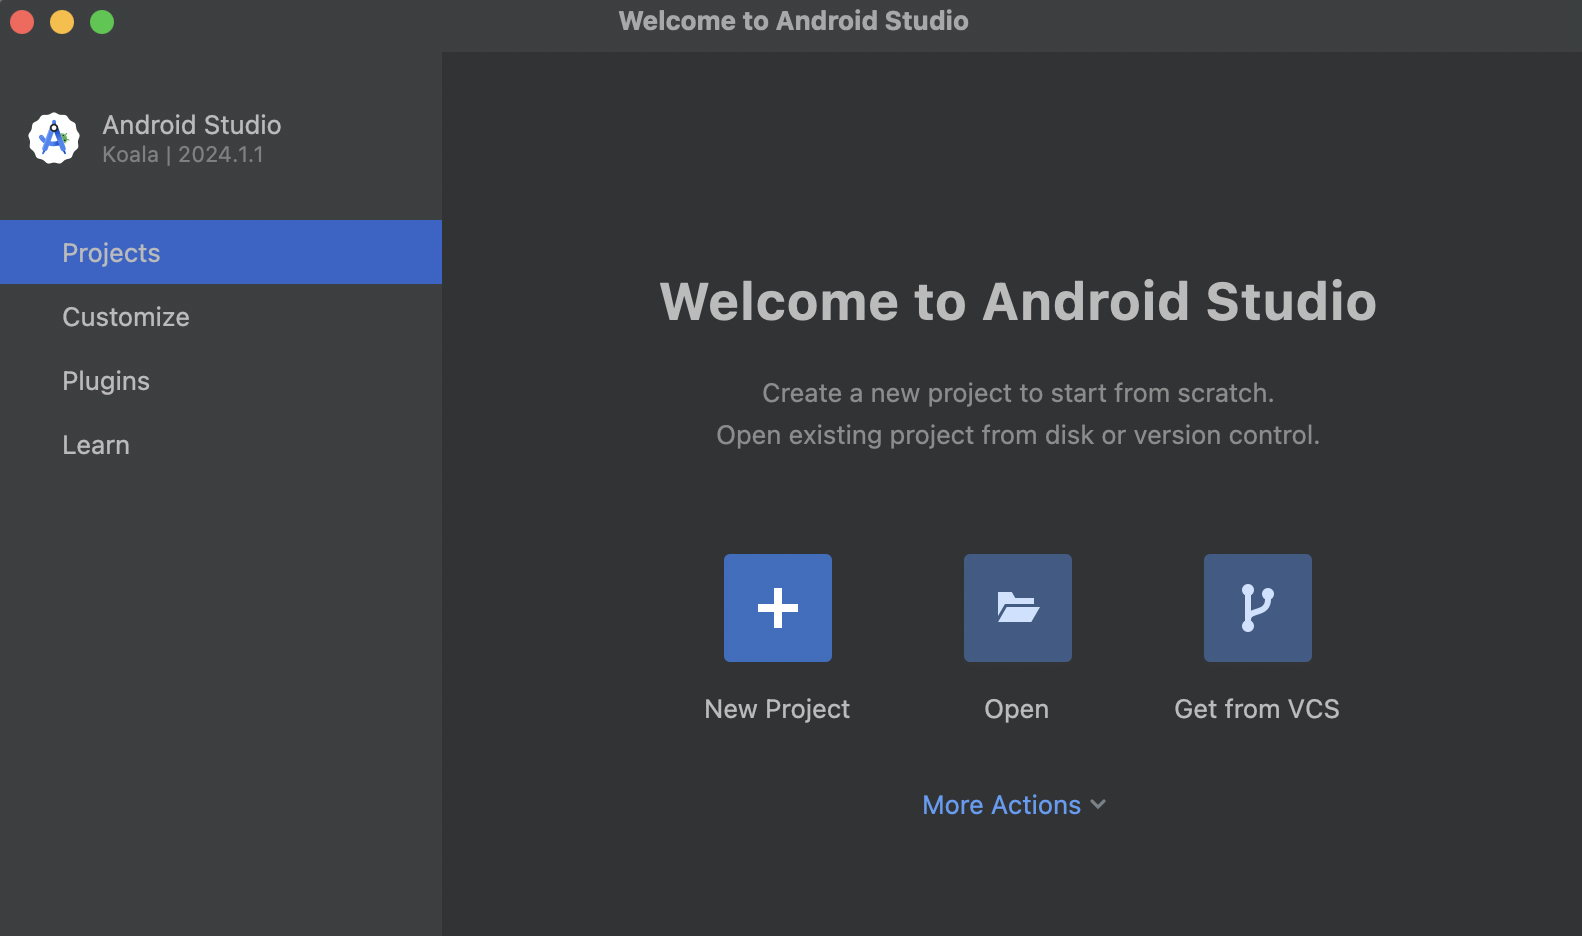Switch to the Customize tab
This screenshot has height=936, width=1582.
click(x=221, y=316)
